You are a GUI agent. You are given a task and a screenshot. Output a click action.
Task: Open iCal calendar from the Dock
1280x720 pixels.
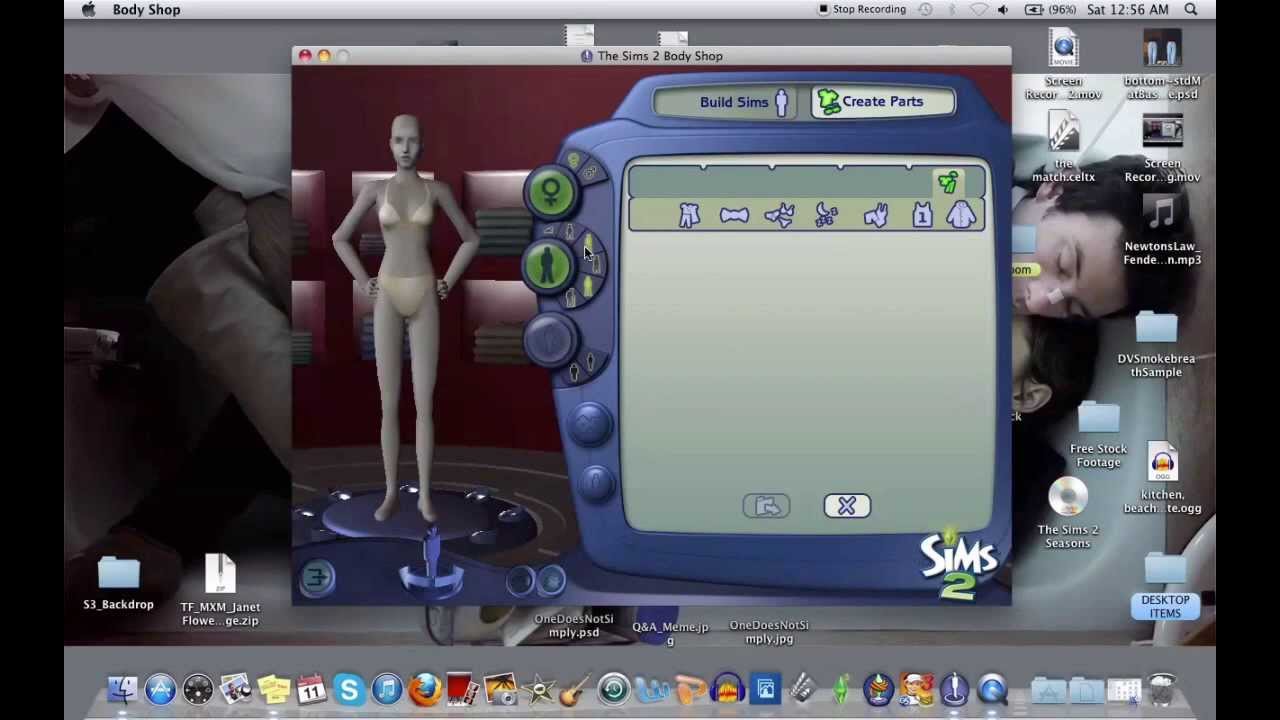point(311,690)
